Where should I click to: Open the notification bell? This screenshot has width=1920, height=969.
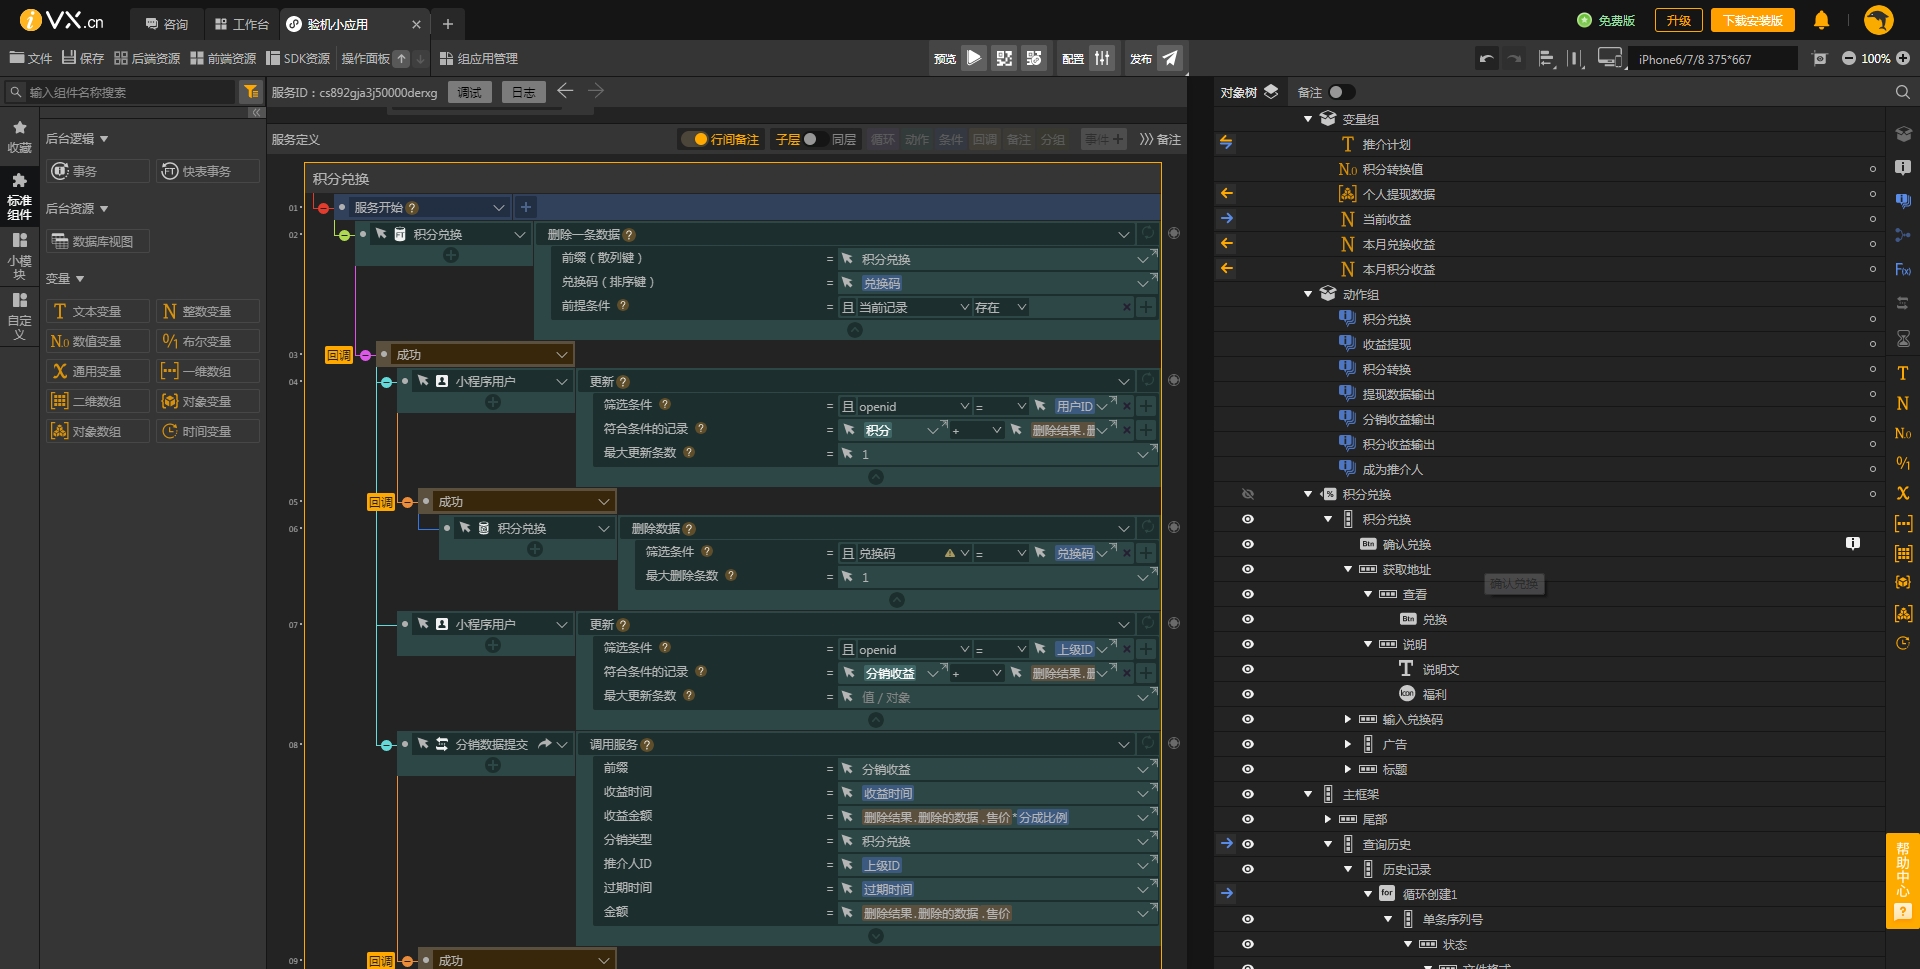pyautogui.click(x=1821, y=20)
